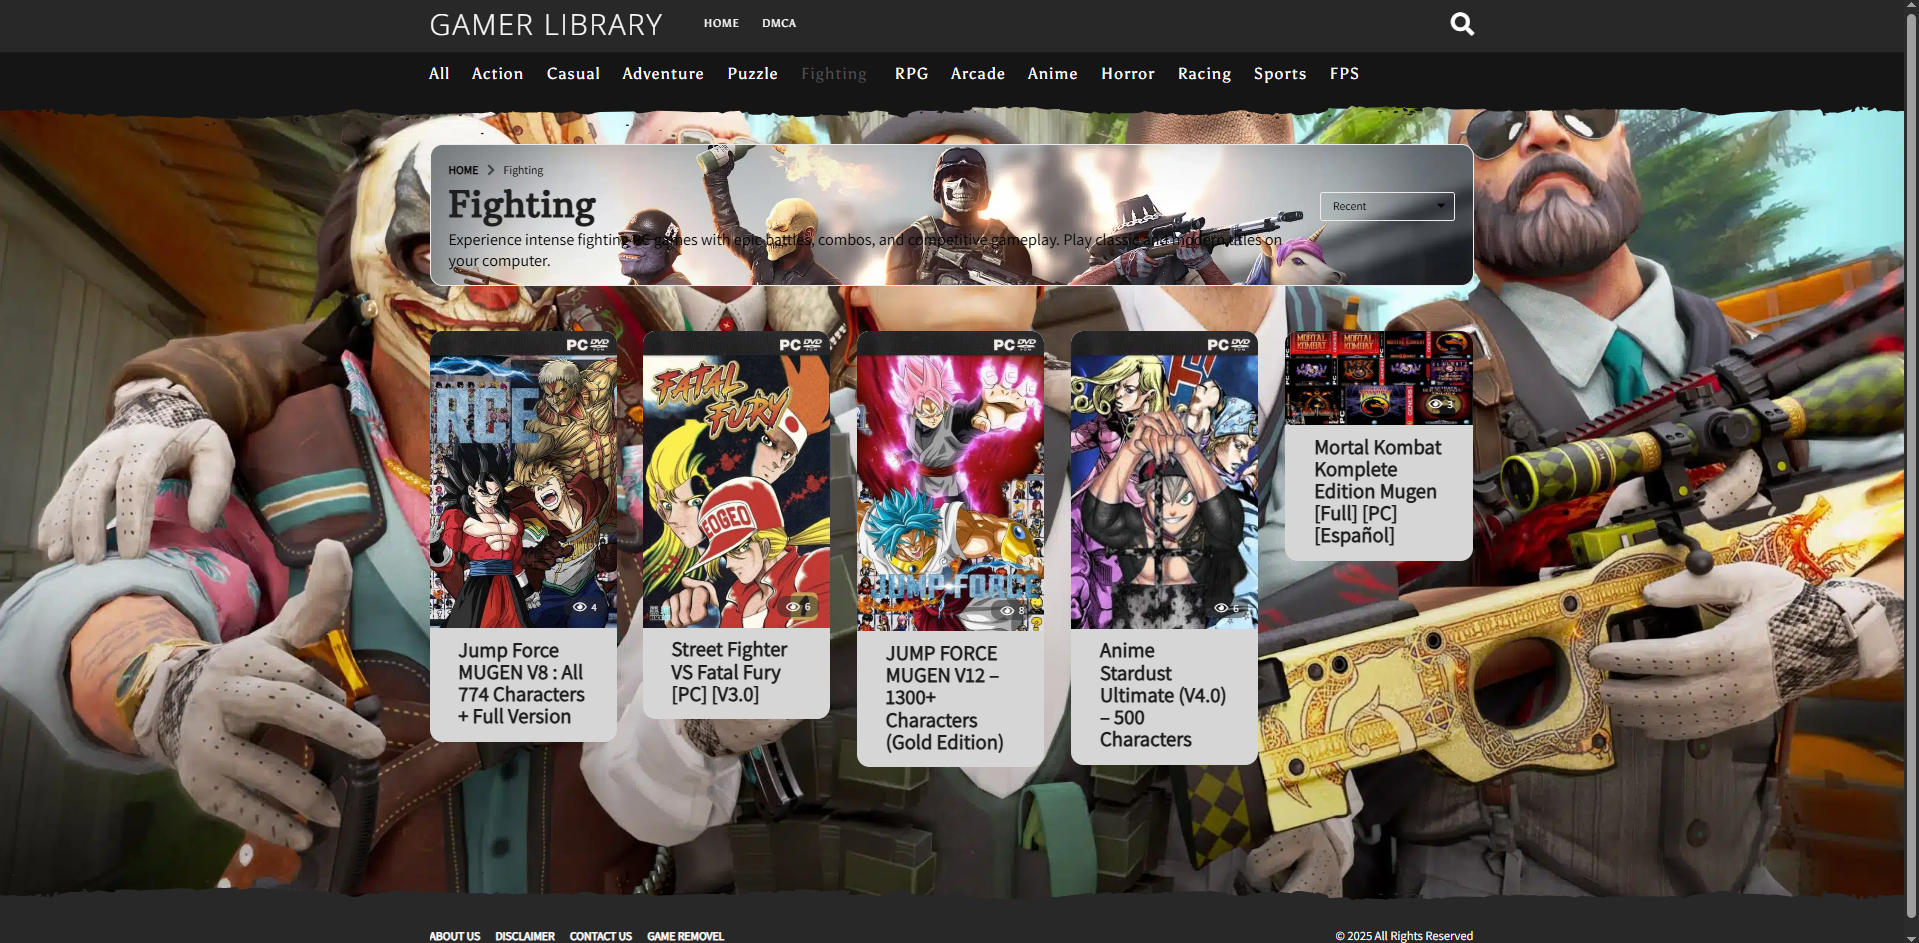Viewport: 1919px width, 943px height.
Task: Open the DISCLAIMER footer link
Action: pos(525,936)
